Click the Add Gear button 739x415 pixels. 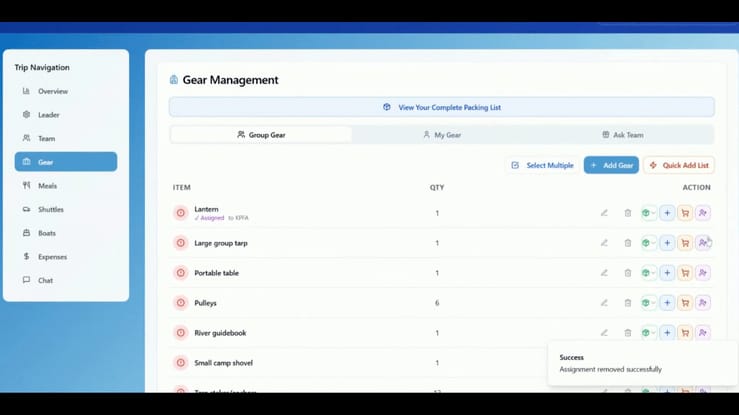pos(611,165)
